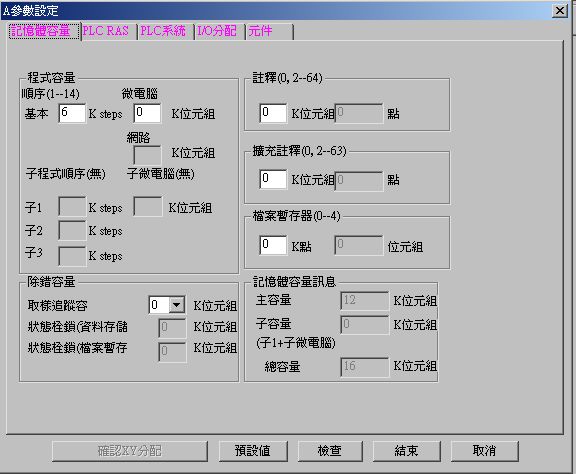Click the 網路 K位元組 field

147,155
